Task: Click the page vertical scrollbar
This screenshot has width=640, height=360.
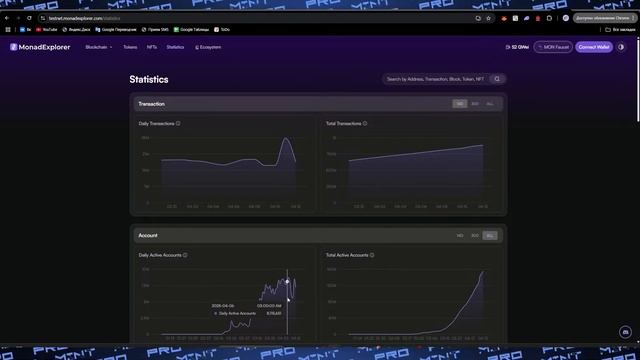Action: pos(638,80)
